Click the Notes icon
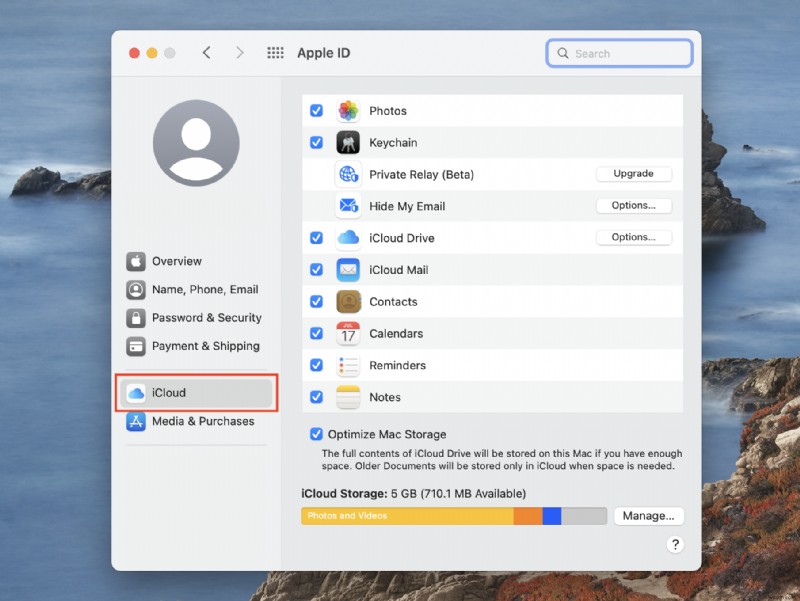 click(x=349, y=397)
